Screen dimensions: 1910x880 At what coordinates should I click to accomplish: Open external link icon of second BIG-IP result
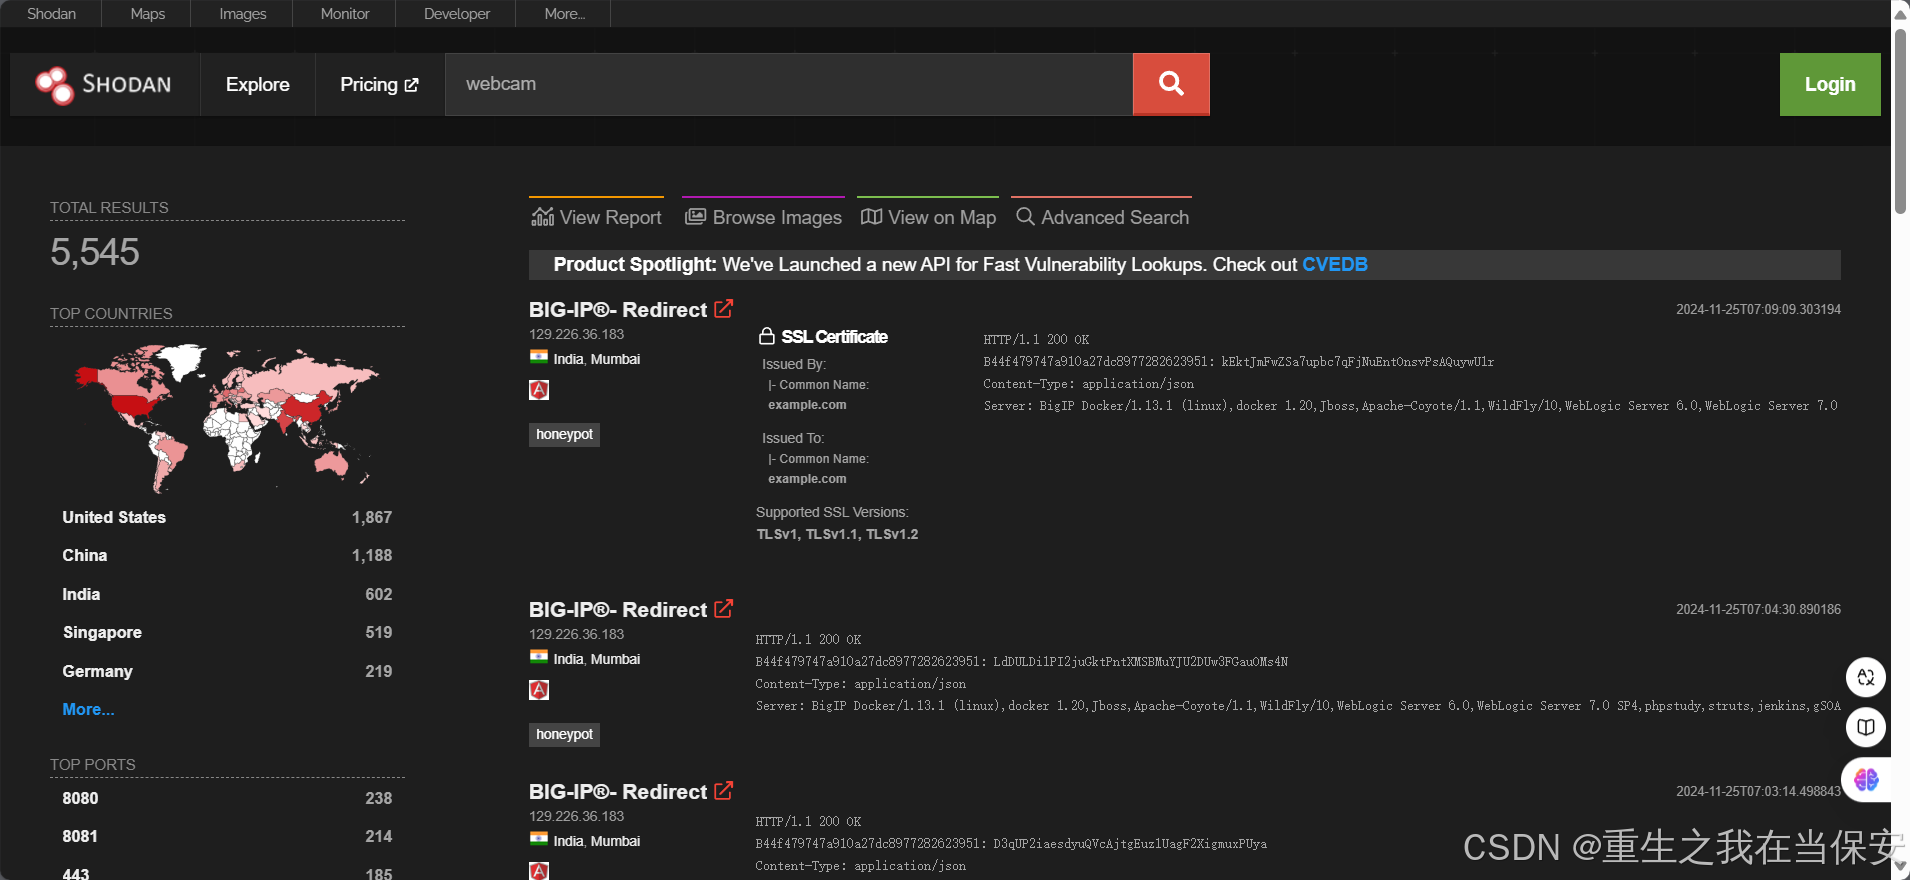click(724, 608)
